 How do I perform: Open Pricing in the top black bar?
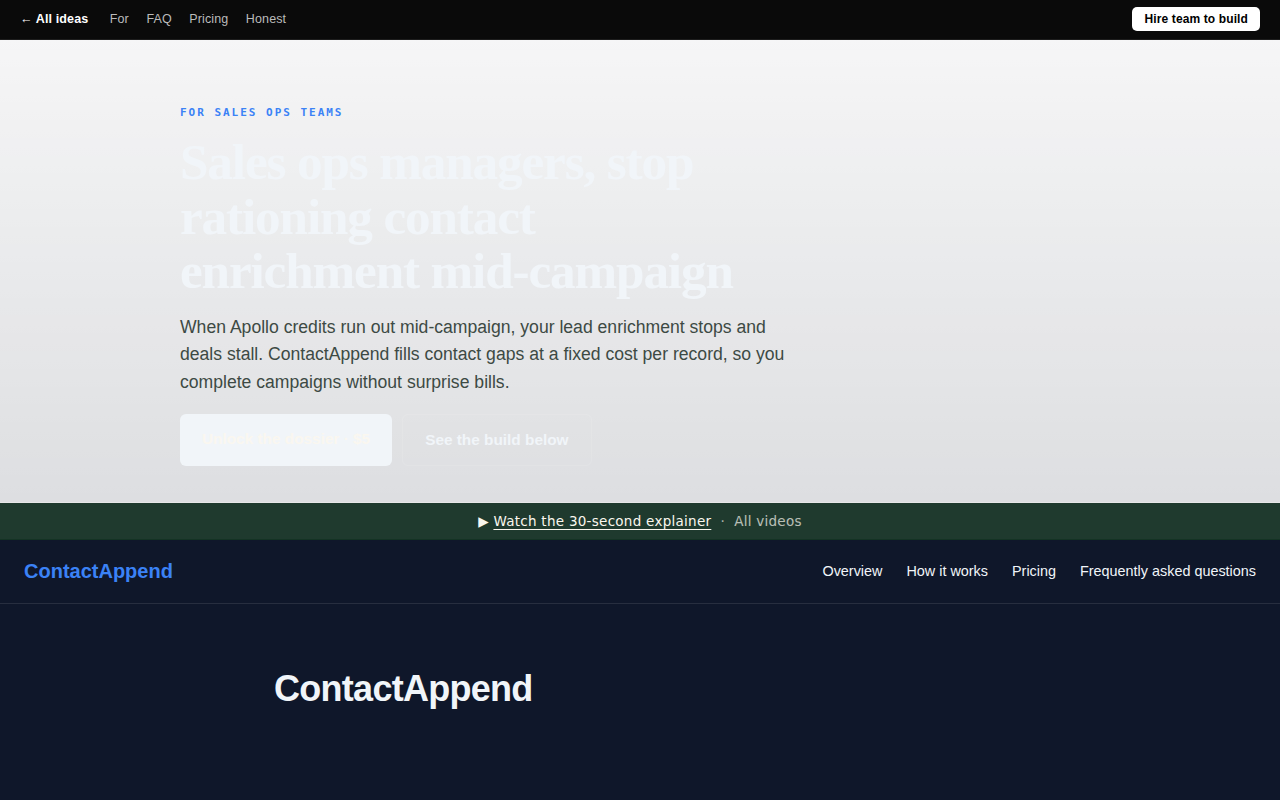pyautogui.click(x=208, y=19)
